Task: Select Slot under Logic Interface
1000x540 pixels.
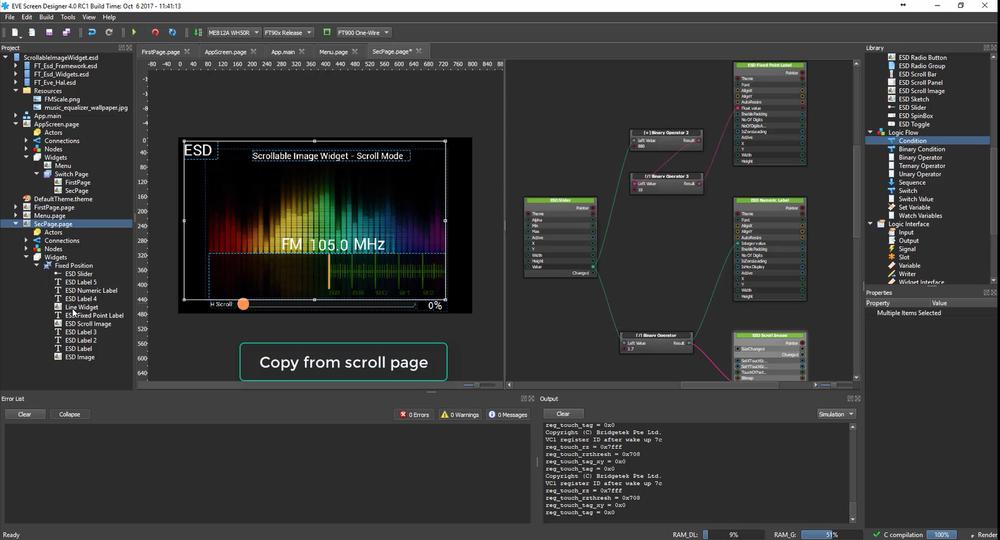Action: click(x=904, y=258)
